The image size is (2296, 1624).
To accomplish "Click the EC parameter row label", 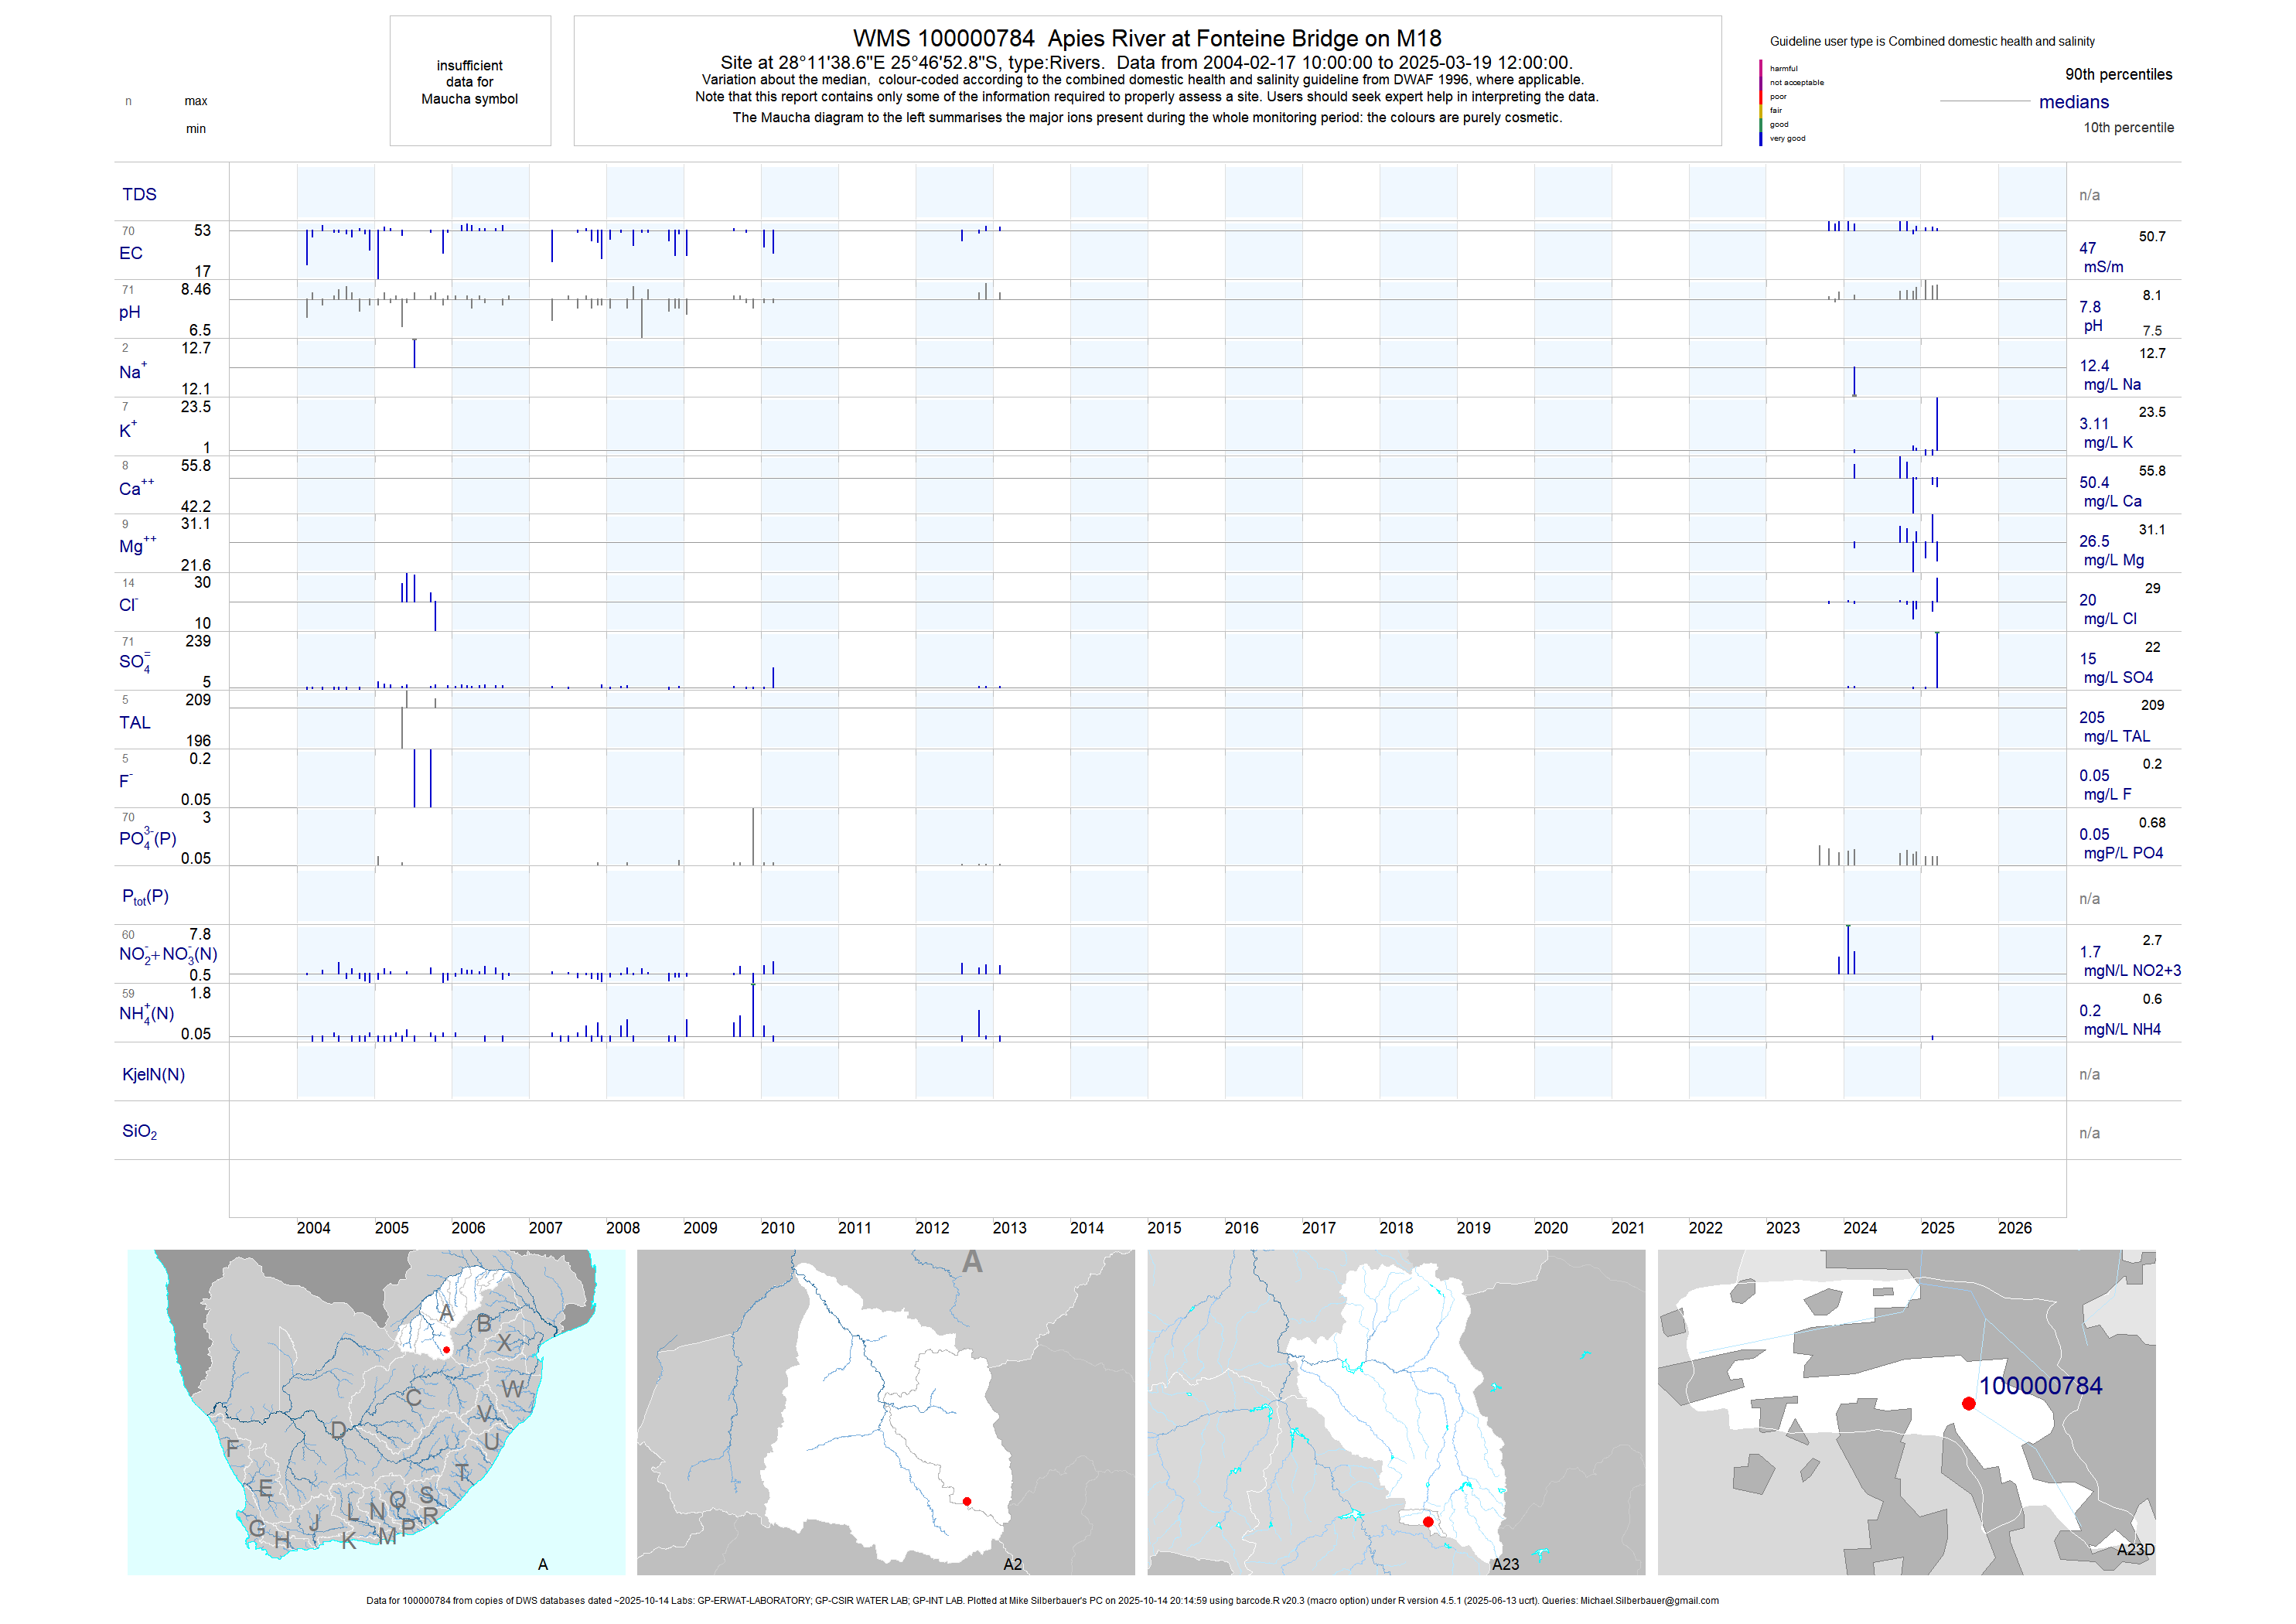I will click(x=131, y=253).
